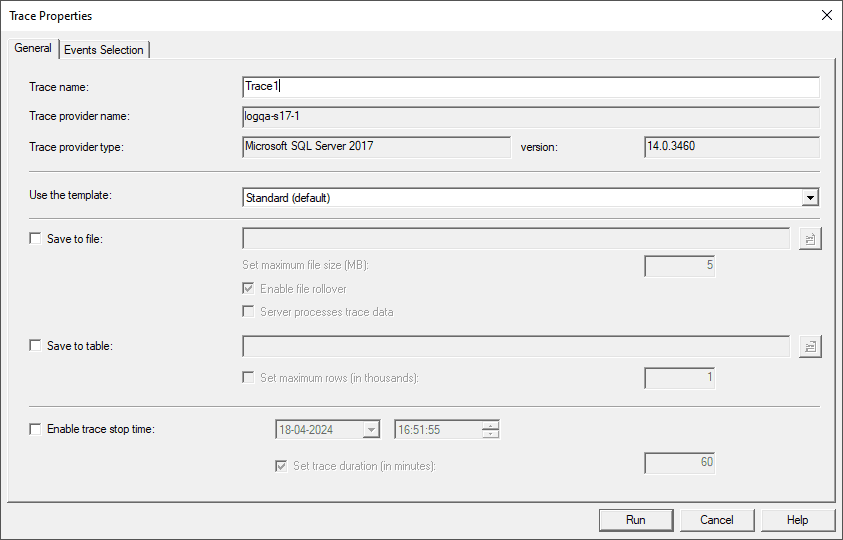Click into the Trace name field

click(x=530, y=87)
